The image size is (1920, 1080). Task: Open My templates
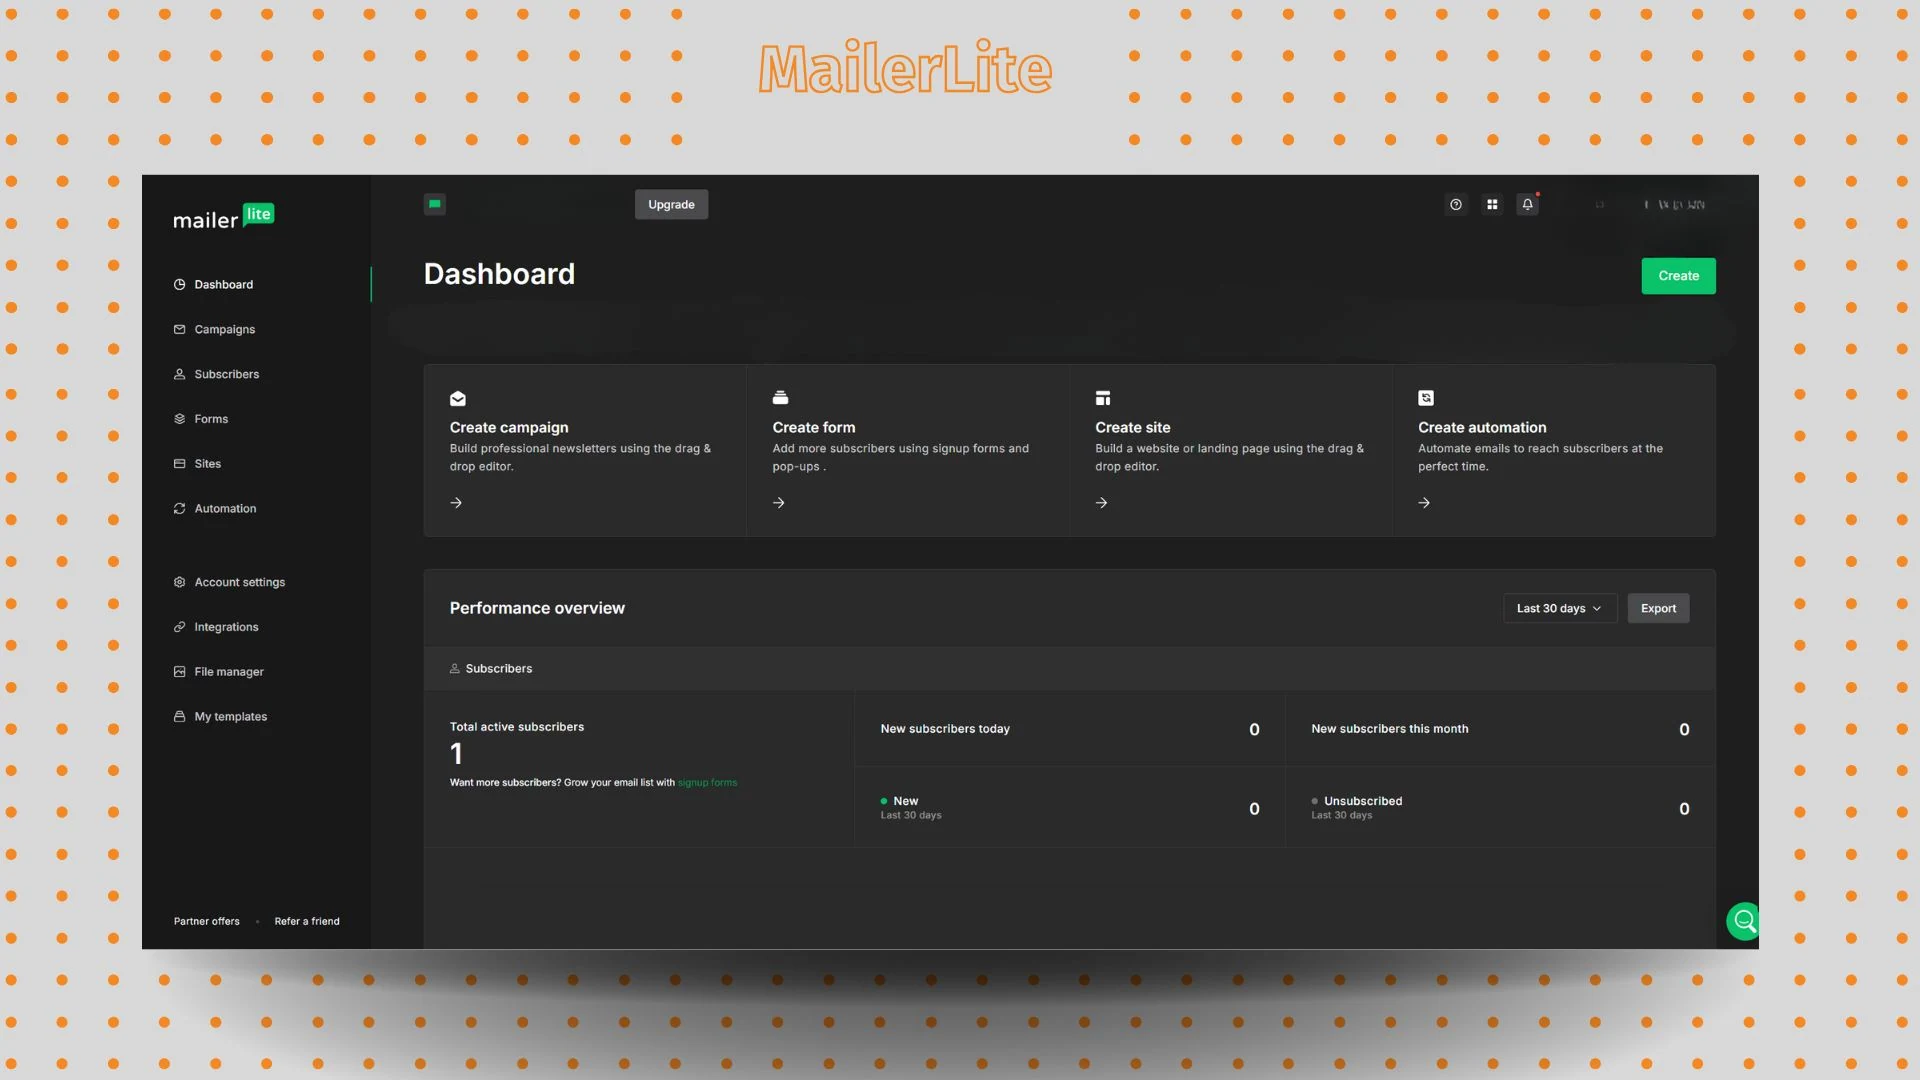(230, 716)
